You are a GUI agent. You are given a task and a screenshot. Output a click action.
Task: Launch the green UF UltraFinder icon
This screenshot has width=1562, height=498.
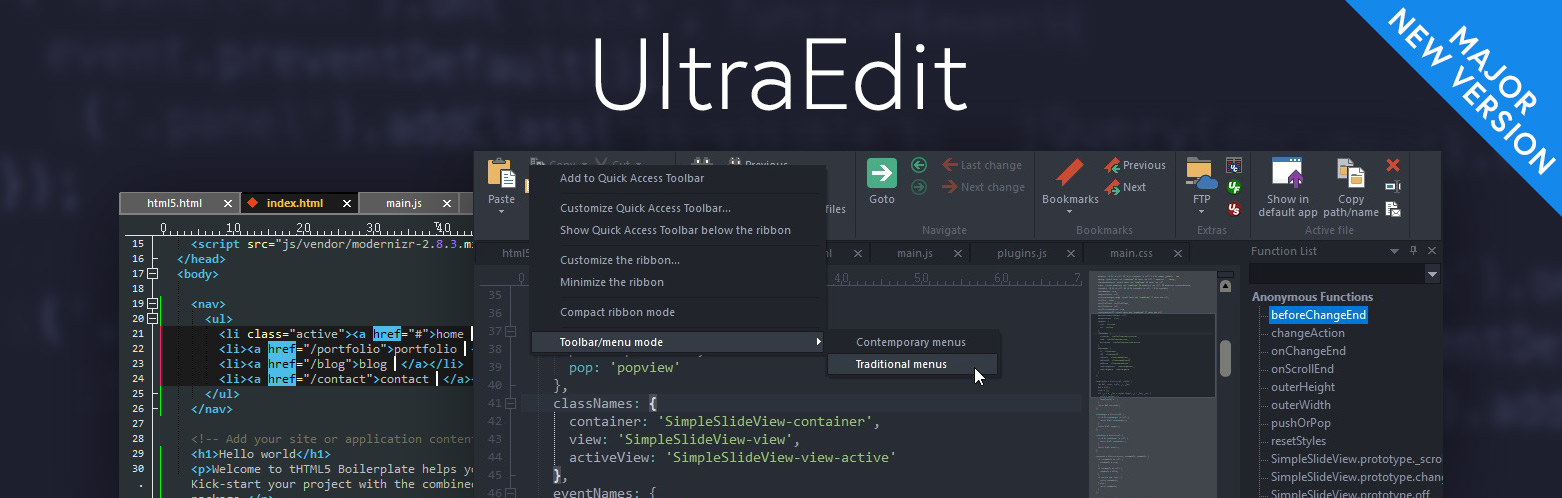pyautogui.click(x=1234, y=187)
